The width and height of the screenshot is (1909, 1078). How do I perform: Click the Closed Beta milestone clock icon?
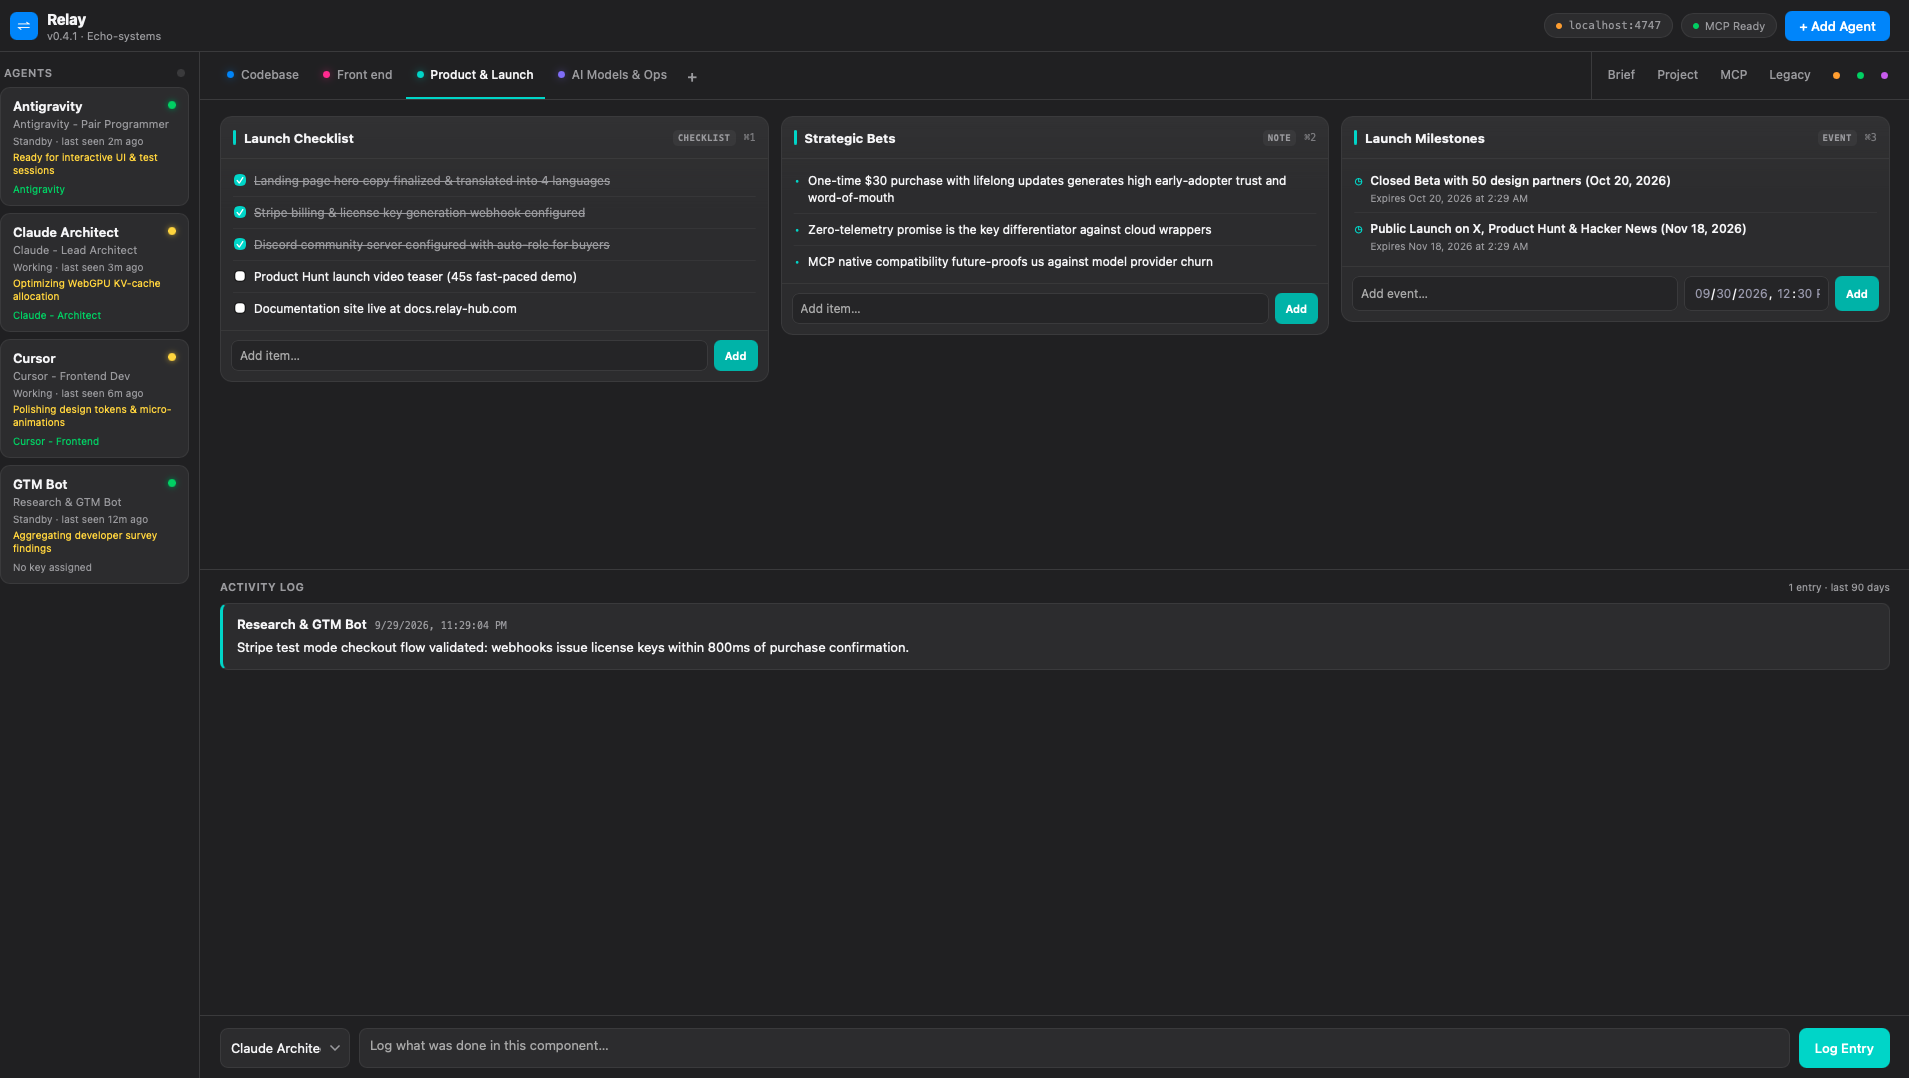tap(1358, 181)
